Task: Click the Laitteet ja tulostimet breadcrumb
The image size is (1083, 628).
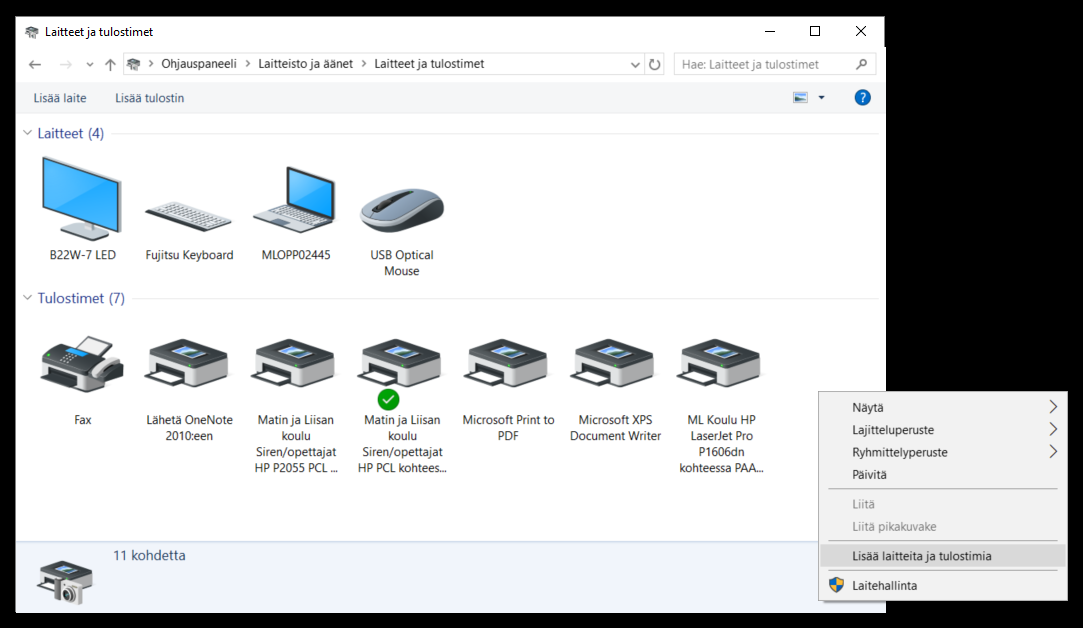Action: coord(429,64)
